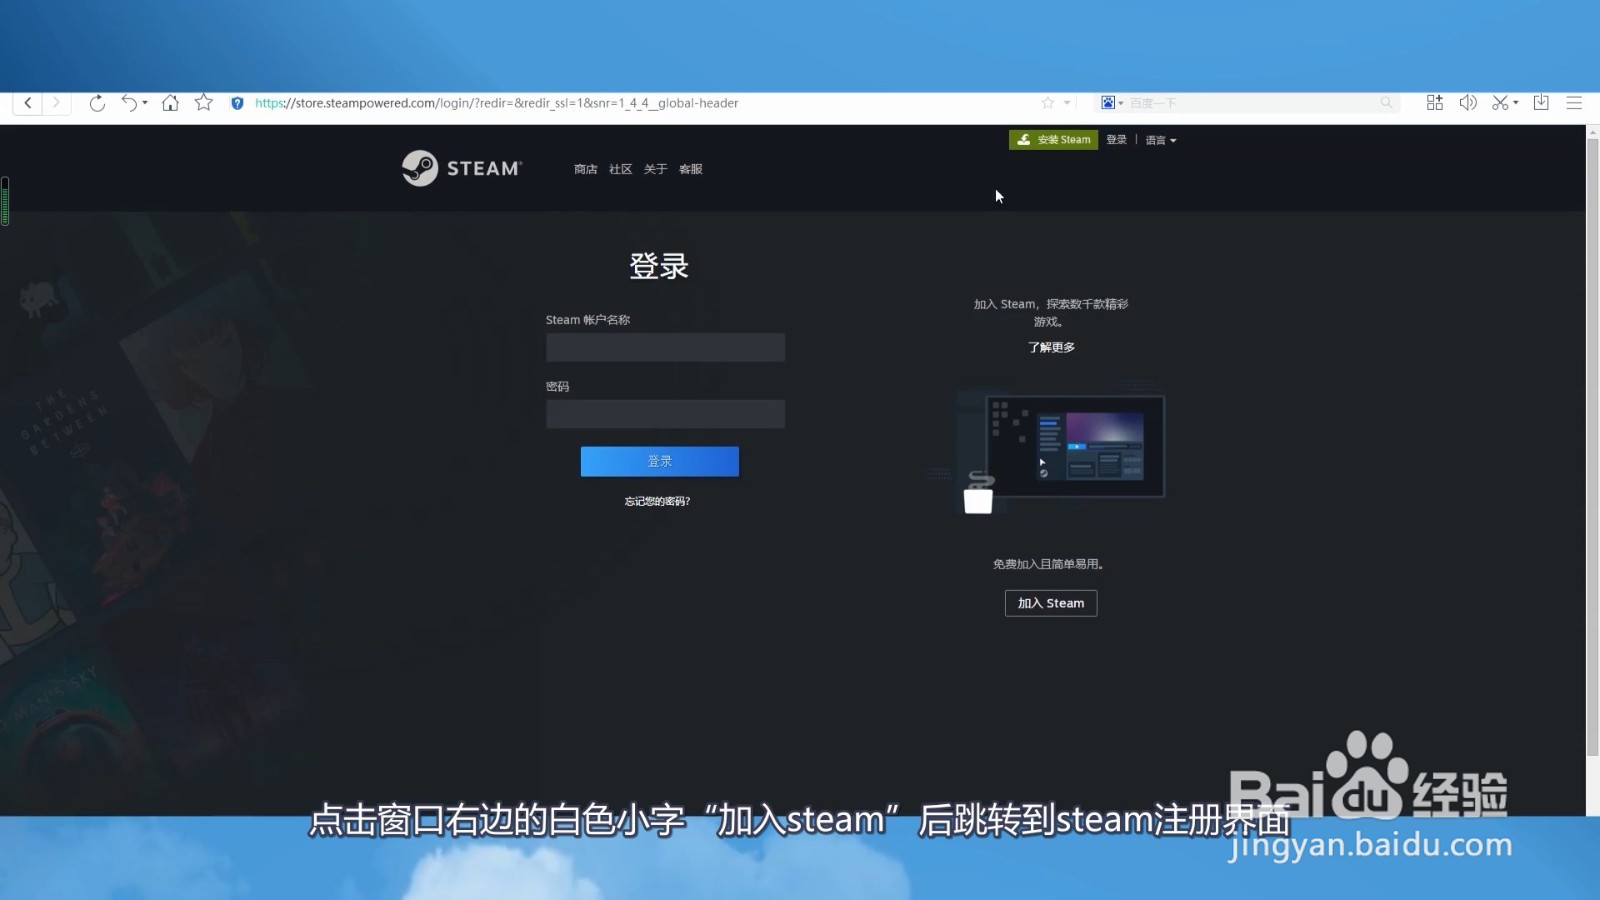Viewport: 1600px width, 900px height.
Task: Open the undo icon's dropdown arrow
Action: [145, 103]
